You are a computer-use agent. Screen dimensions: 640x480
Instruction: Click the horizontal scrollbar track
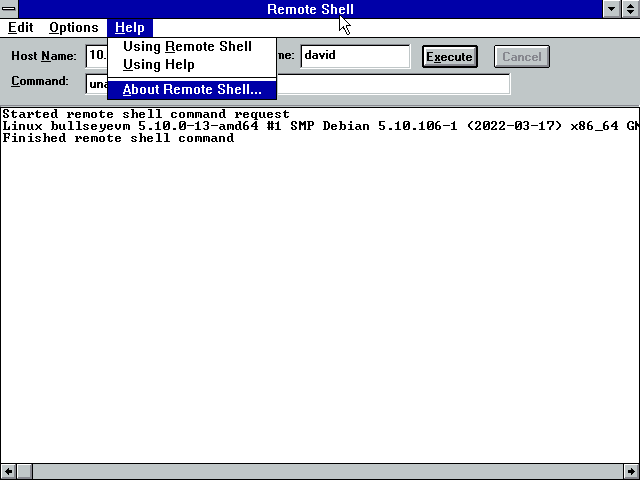click(x=328, y=471)
